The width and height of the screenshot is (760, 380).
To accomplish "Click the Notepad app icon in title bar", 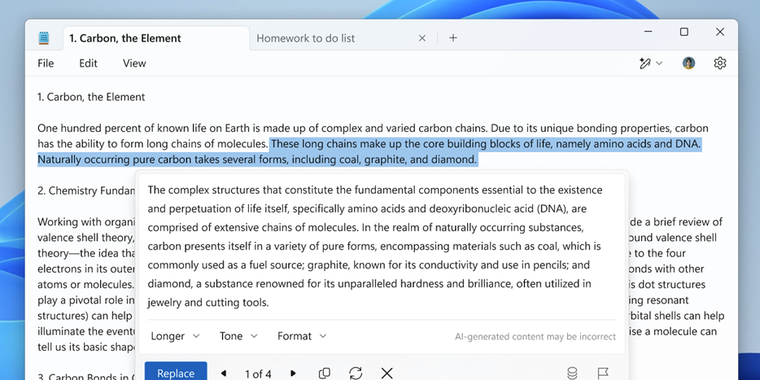I will click(x=44, y=38).
